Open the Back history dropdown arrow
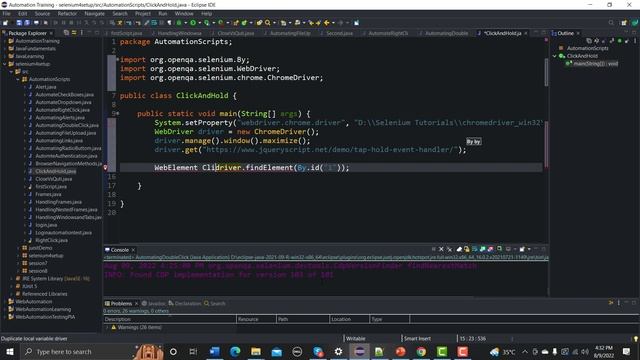 333,23
